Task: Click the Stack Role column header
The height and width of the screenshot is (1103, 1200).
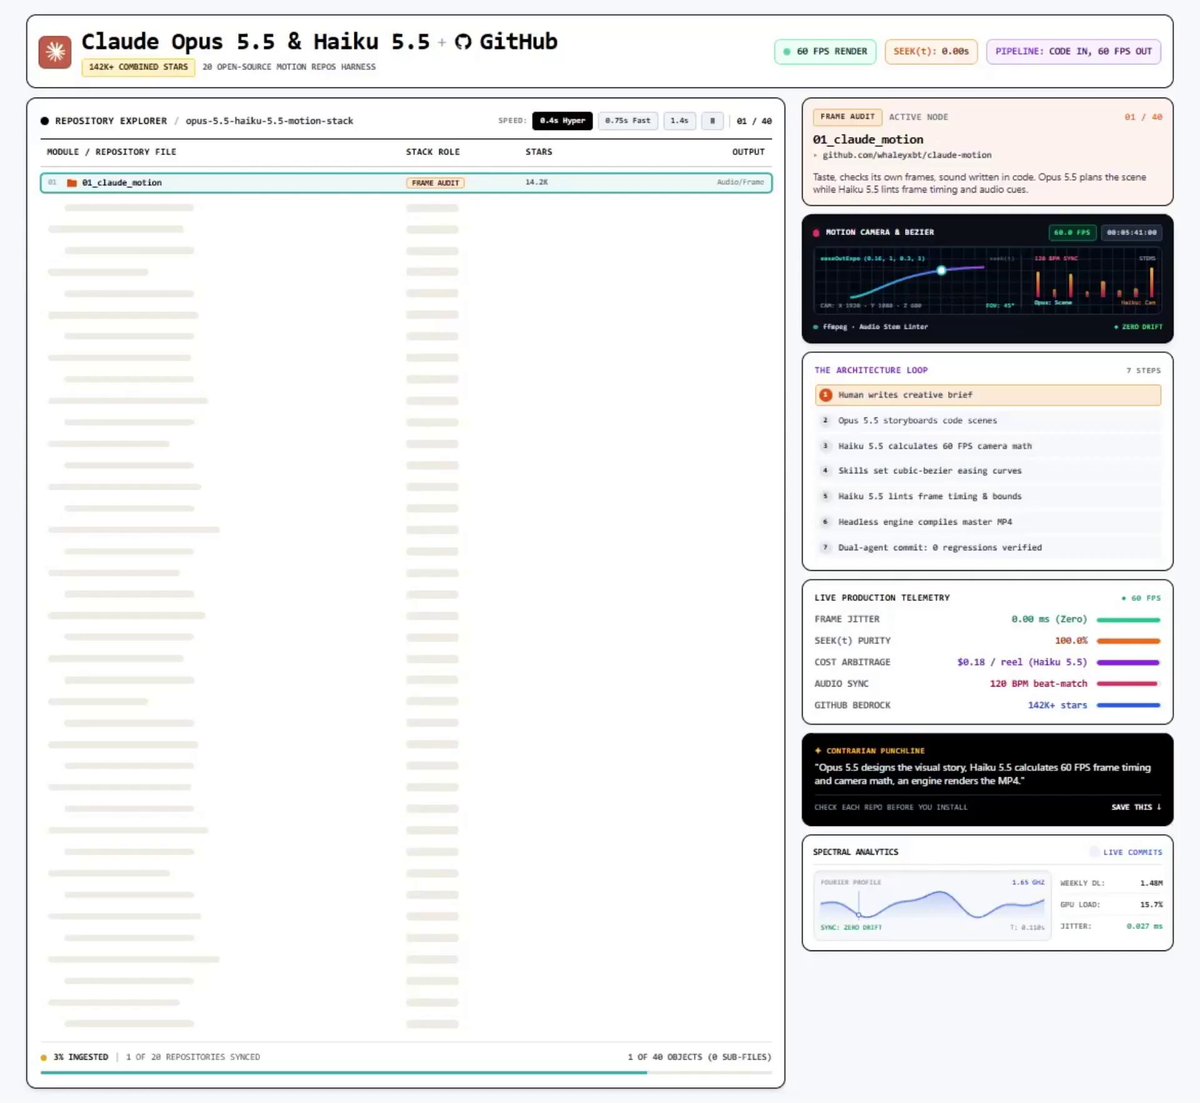Action: [x=433, y=152]
